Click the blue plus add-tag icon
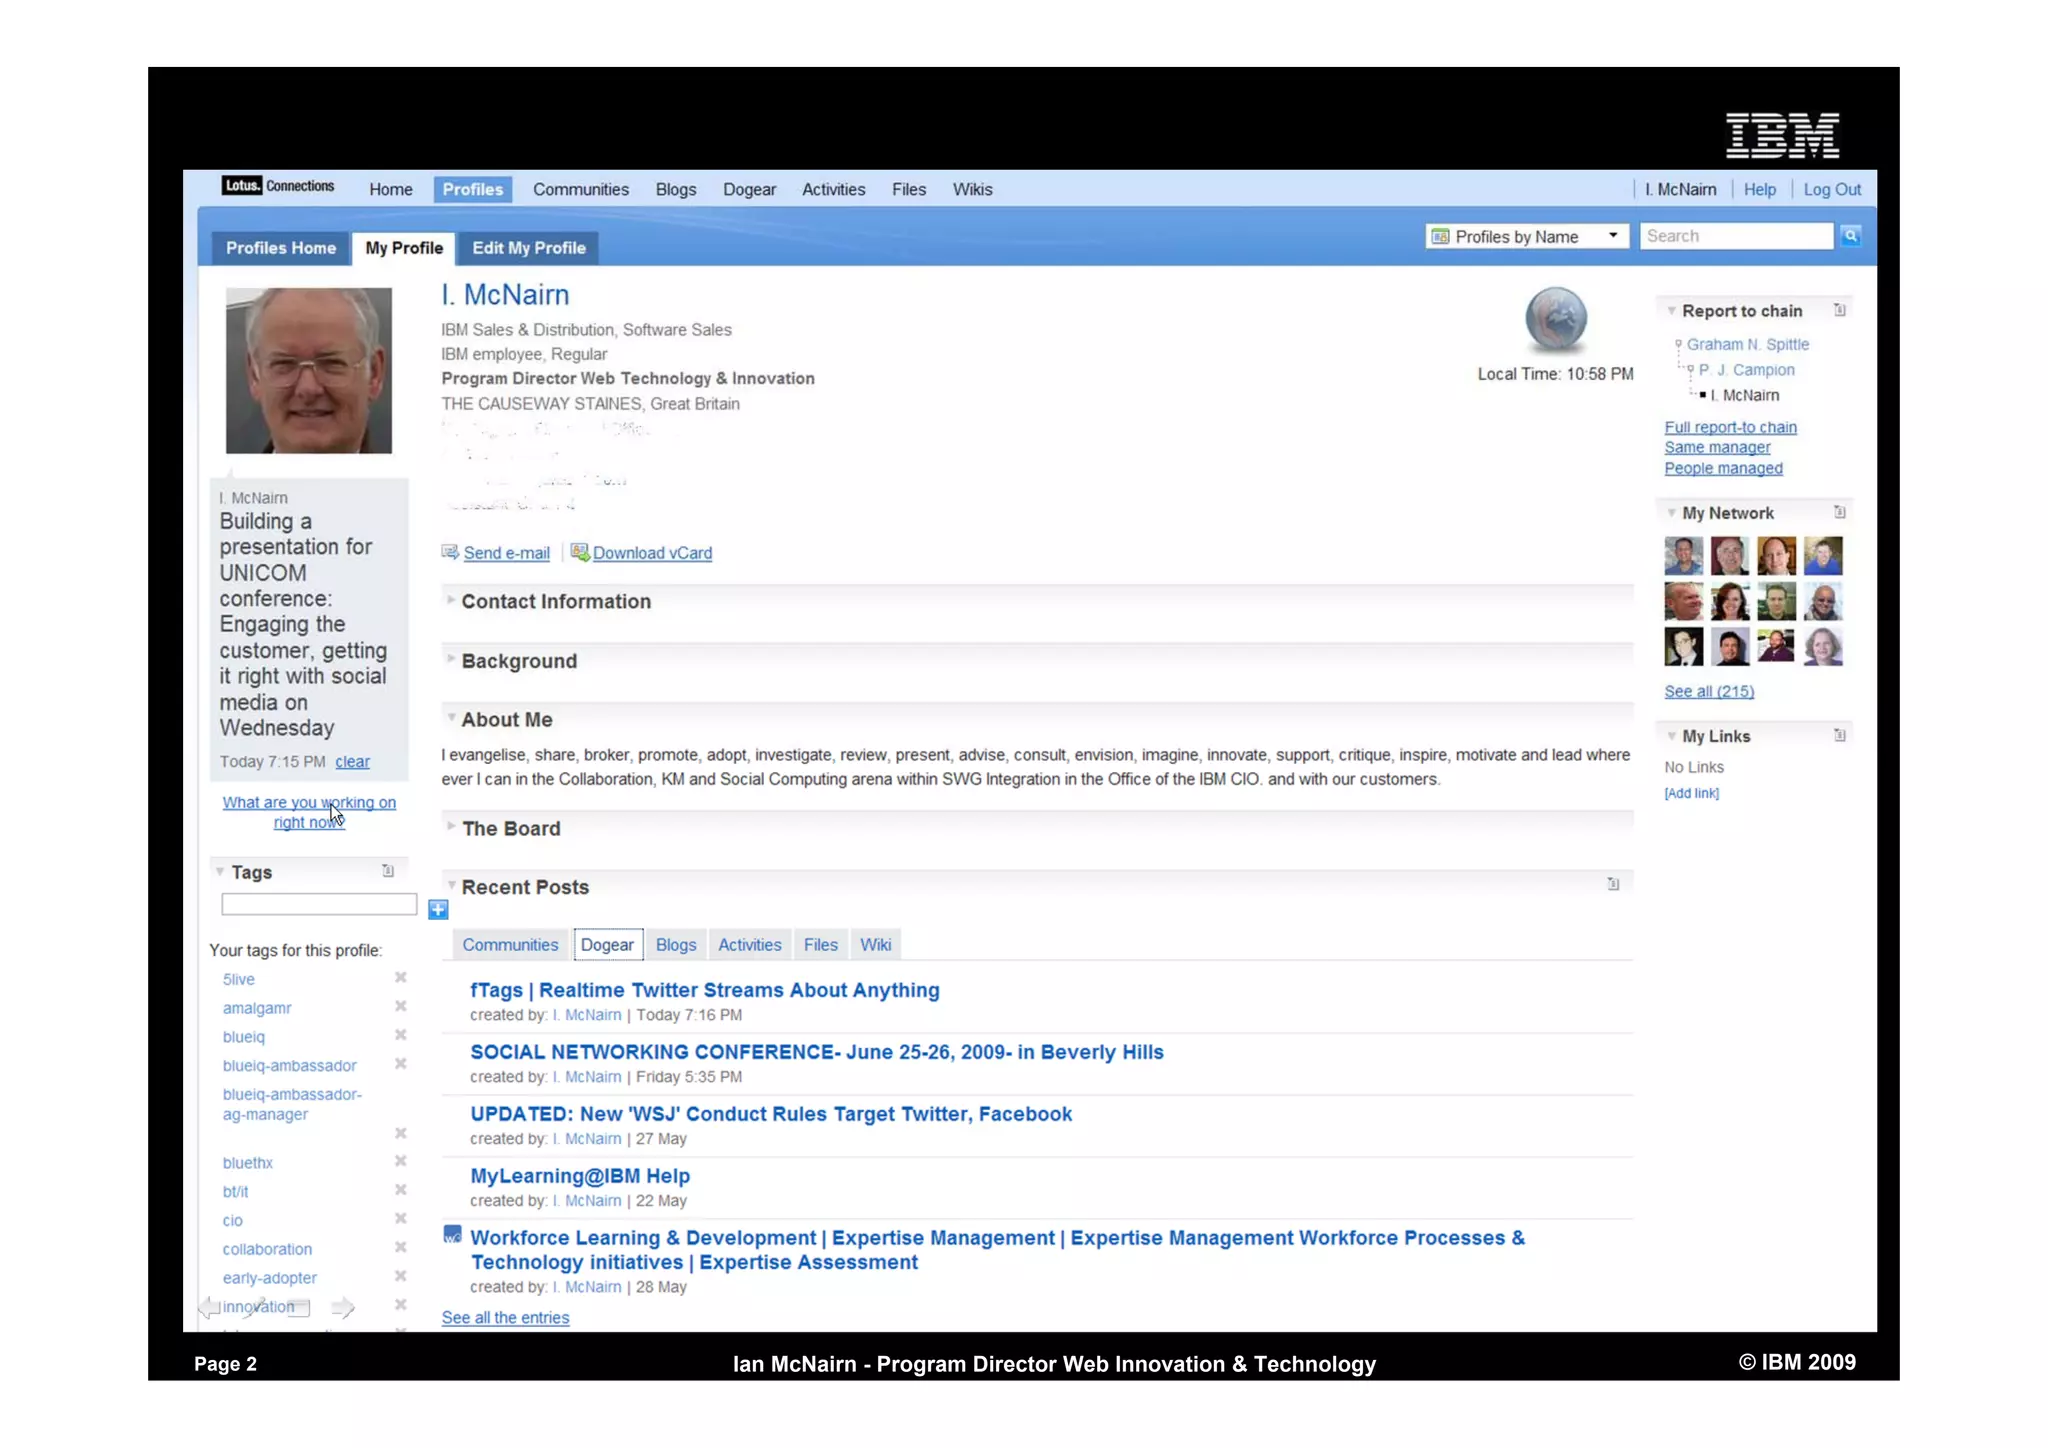This screenshot has width=2048, height=1448. point(438,909)
